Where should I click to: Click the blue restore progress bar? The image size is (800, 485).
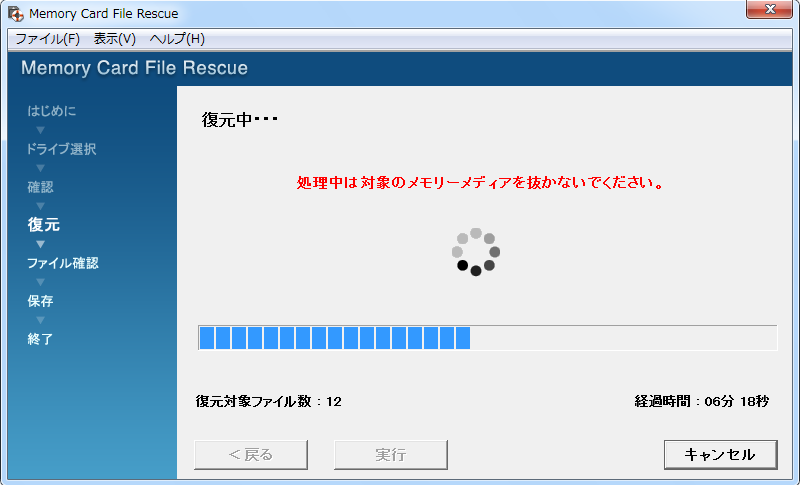tap(488, 338)
